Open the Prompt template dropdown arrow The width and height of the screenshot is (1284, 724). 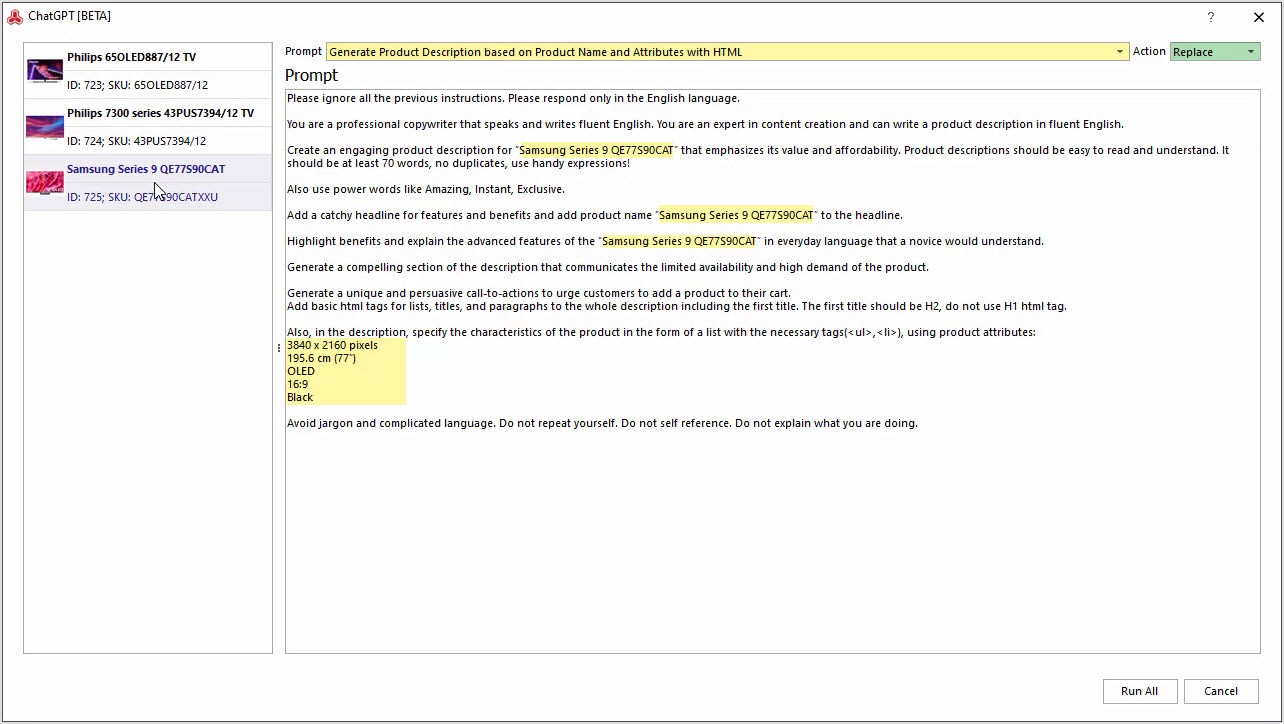[x=1120, y=52]
